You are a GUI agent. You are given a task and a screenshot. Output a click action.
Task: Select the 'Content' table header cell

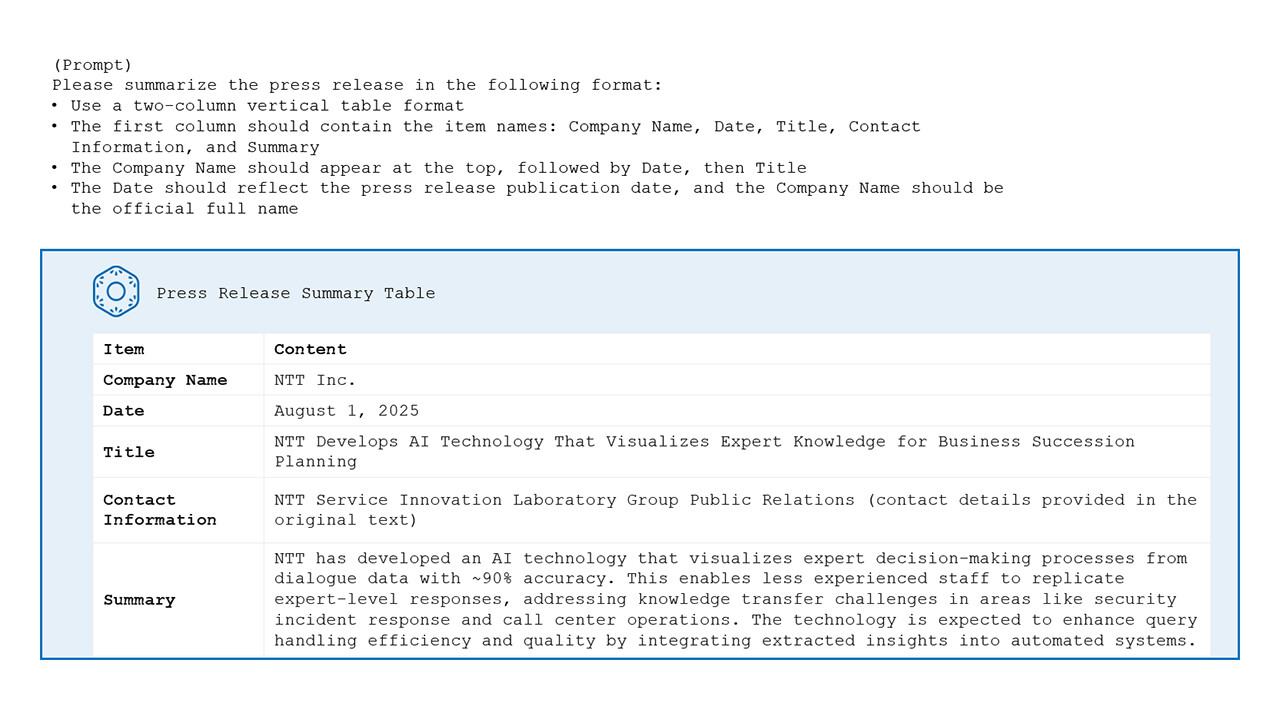click(310, 349)
